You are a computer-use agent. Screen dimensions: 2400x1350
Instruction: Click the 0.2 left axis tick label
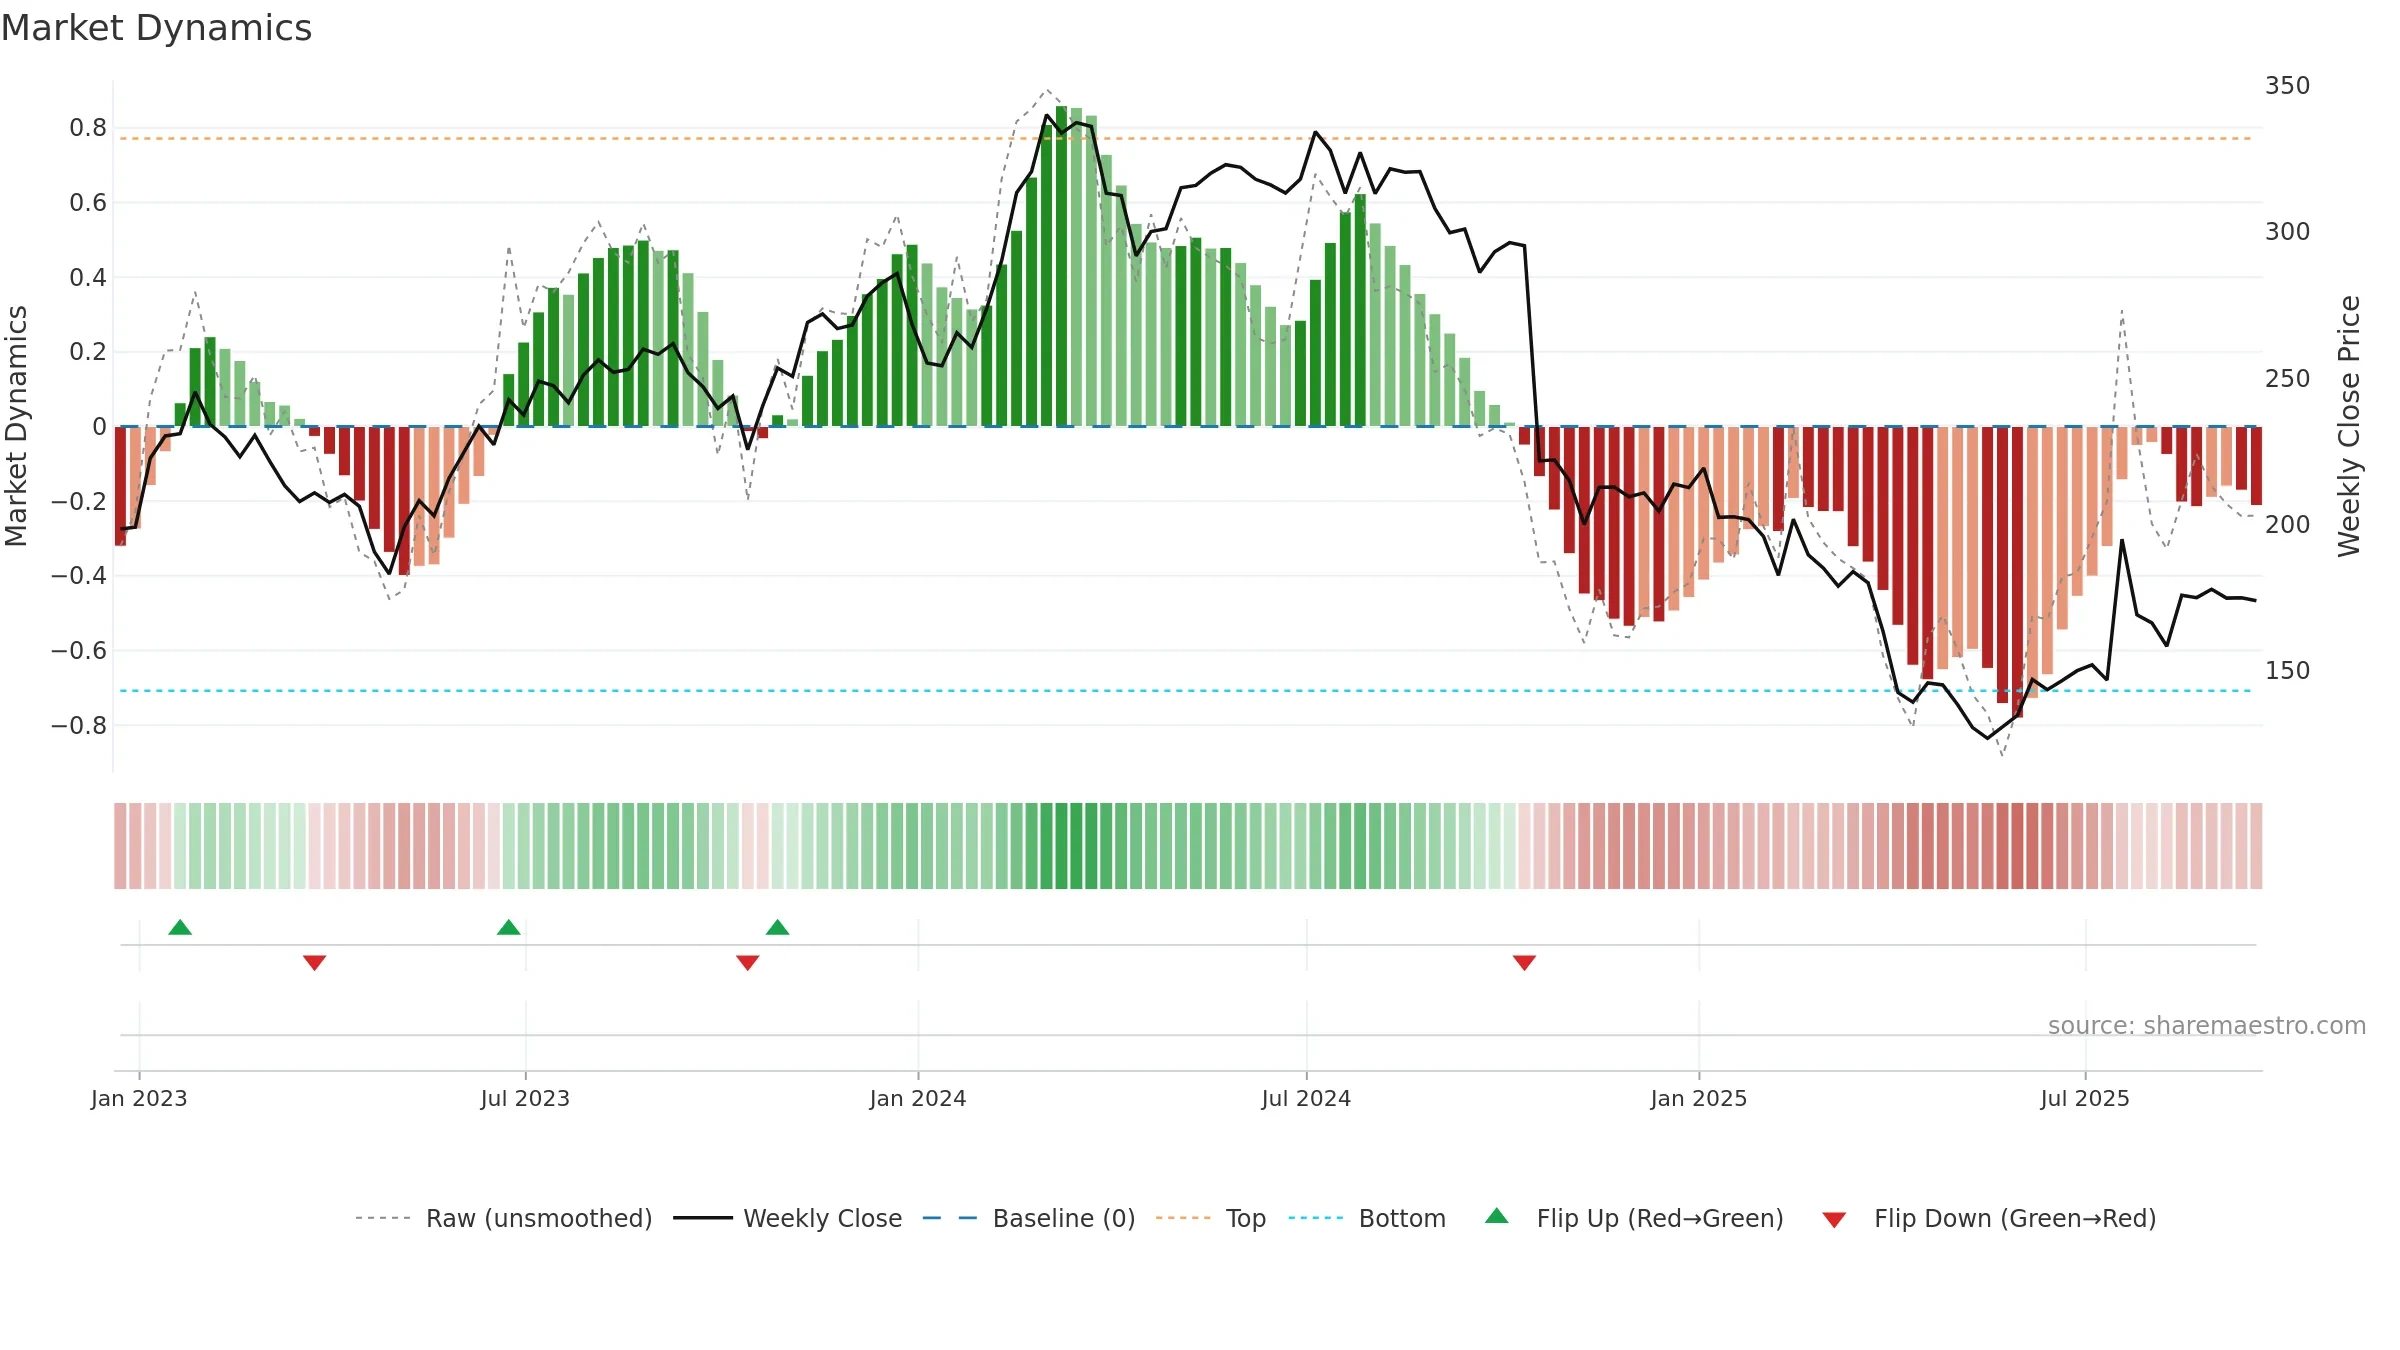coord(88,352)
